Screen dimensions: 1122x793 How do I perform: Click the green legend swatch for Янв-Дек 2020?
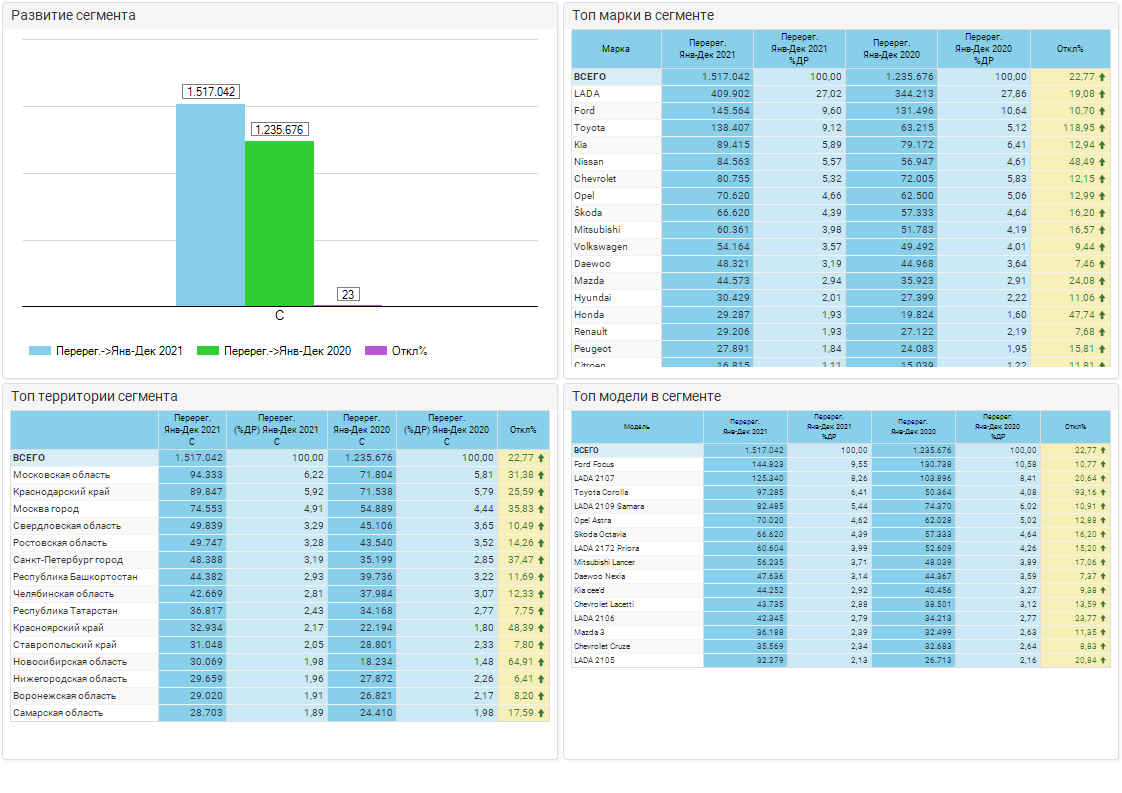point(208,351)
